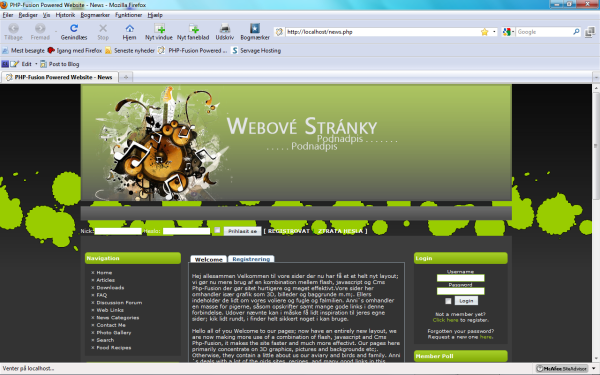
Task: Open the Discussion Forum navigation link
Action: click(119, 303)
